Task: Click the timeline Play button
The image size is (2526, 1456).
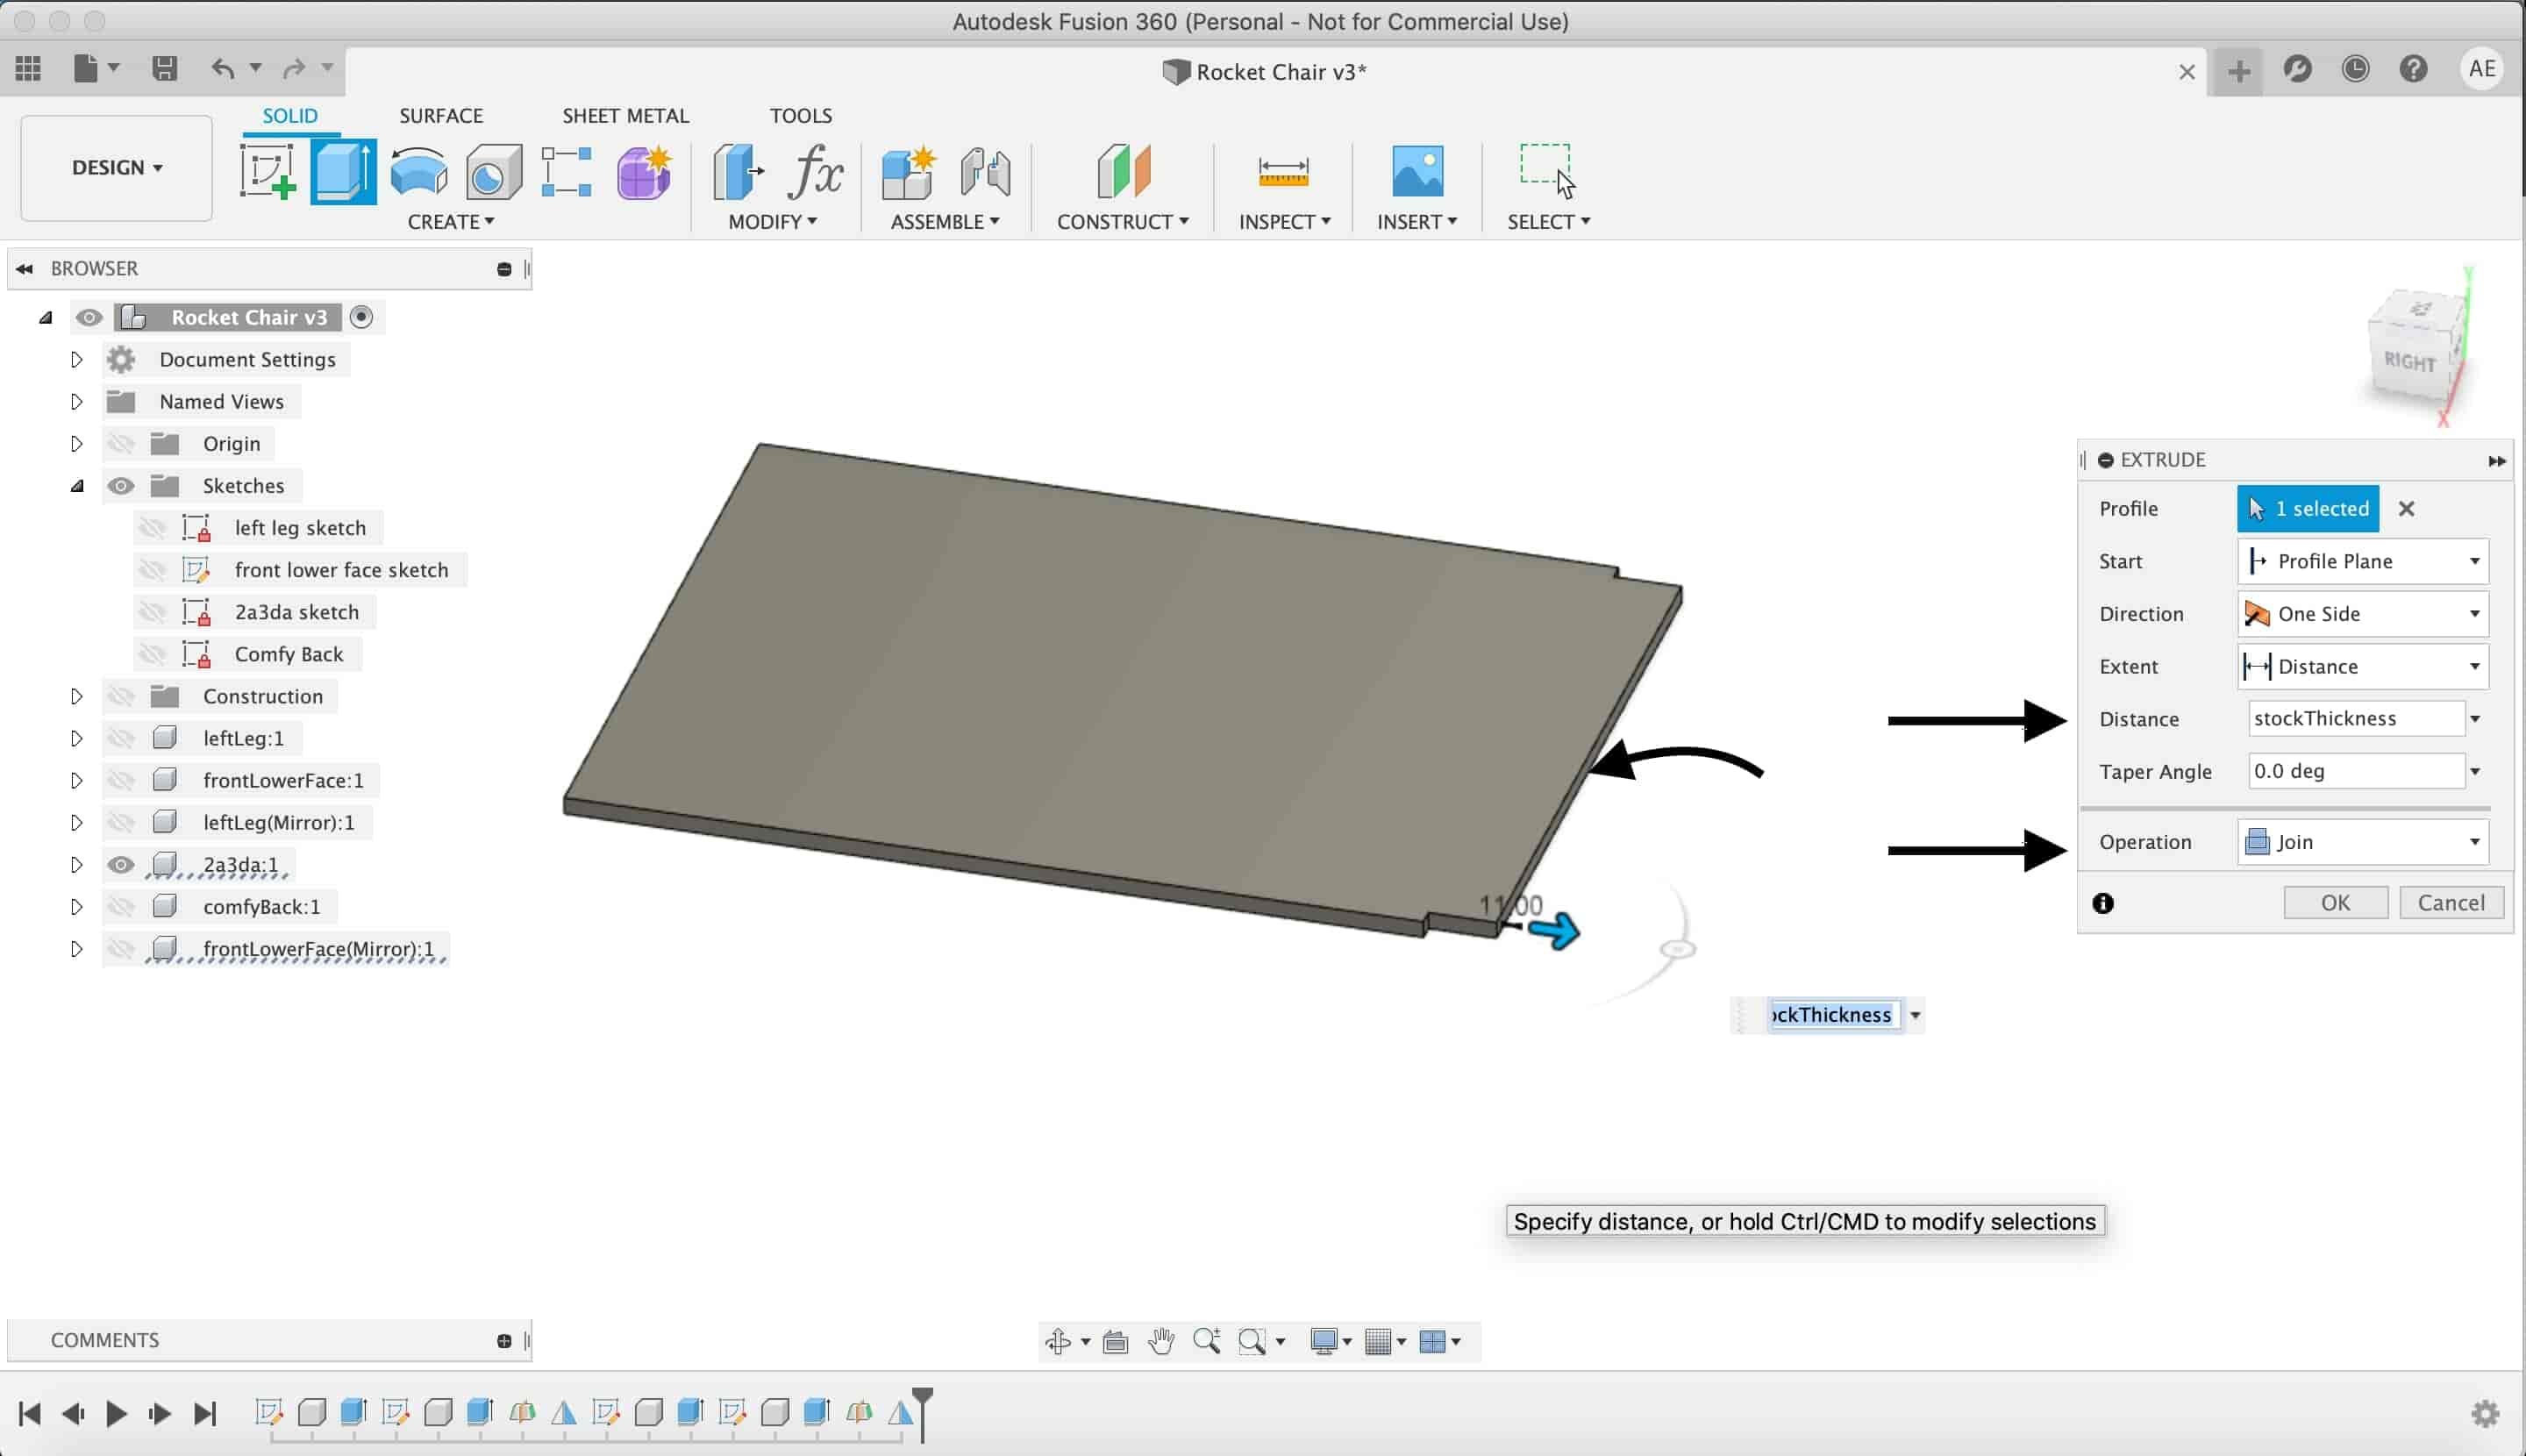Action: coord(116,1413)
